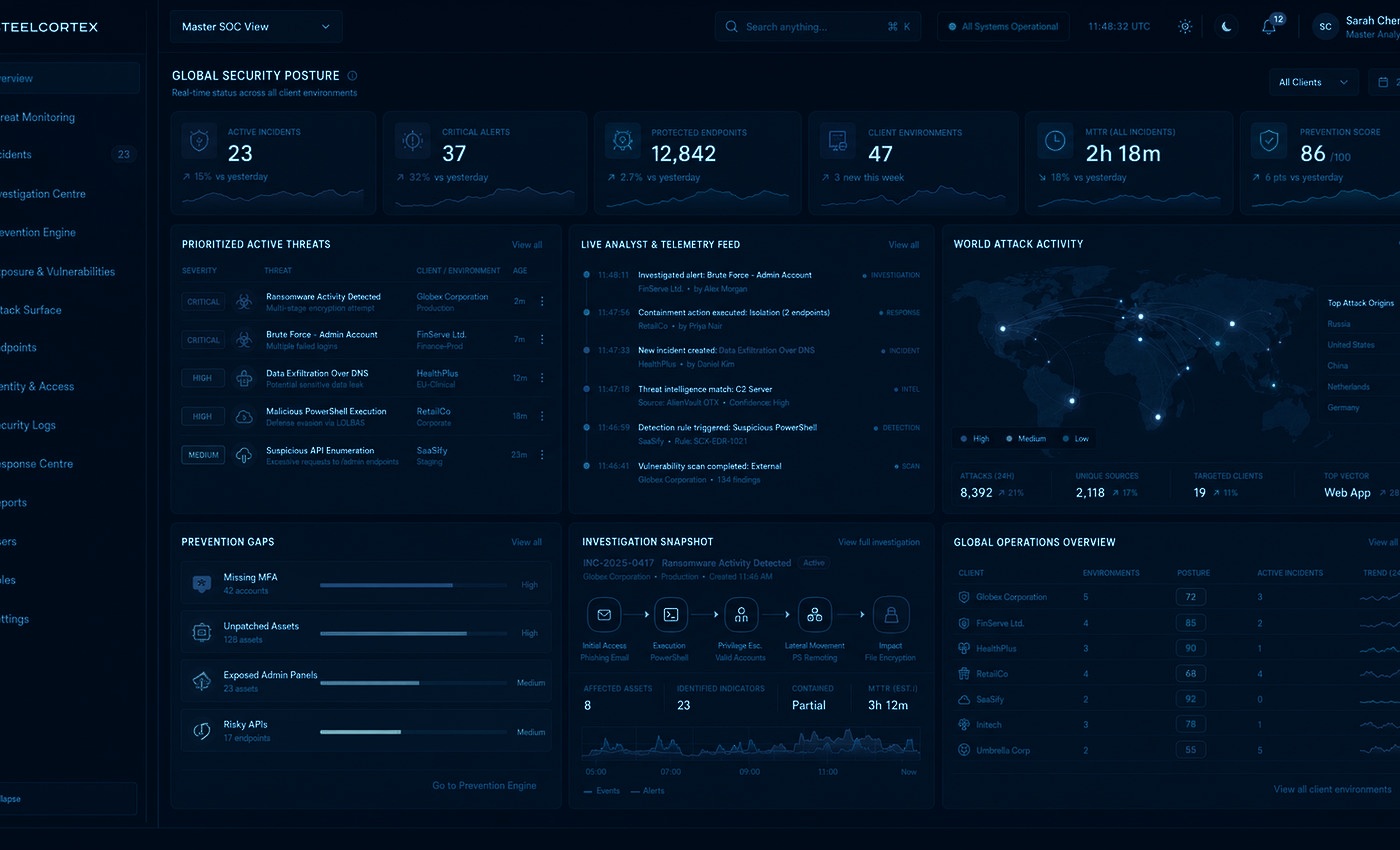1400x850 pixels.
Task: Open options menu for Ransomware Activity Detected row
Action: (x=542, y=301)
